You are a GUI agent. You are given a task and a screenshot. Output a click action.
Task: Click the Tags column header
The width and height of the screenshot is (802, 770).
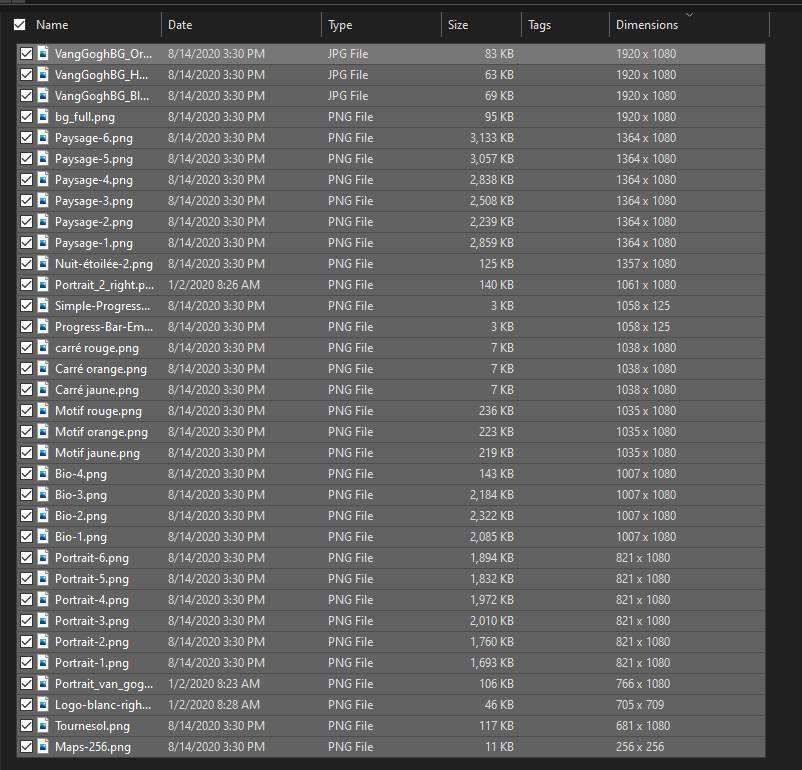[540, 25]
